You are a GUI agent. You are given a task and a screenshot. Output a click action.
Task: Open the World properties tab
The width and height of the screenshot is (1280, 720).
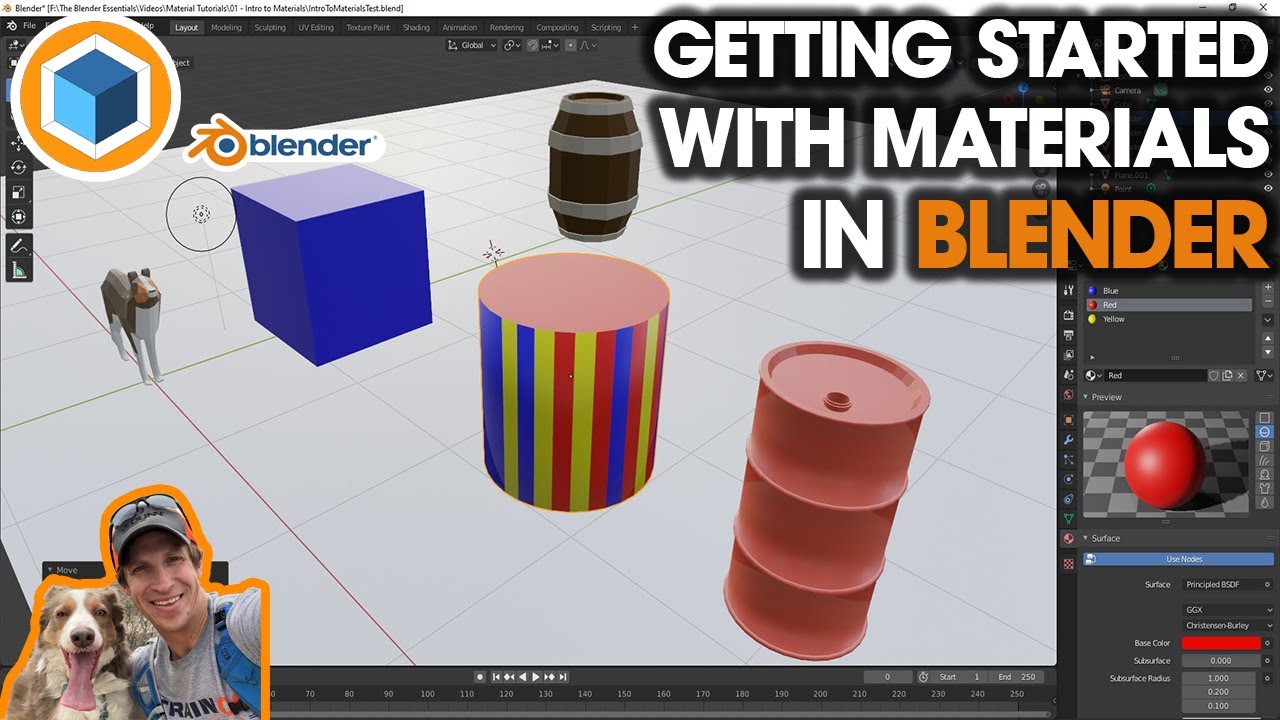1068,394
